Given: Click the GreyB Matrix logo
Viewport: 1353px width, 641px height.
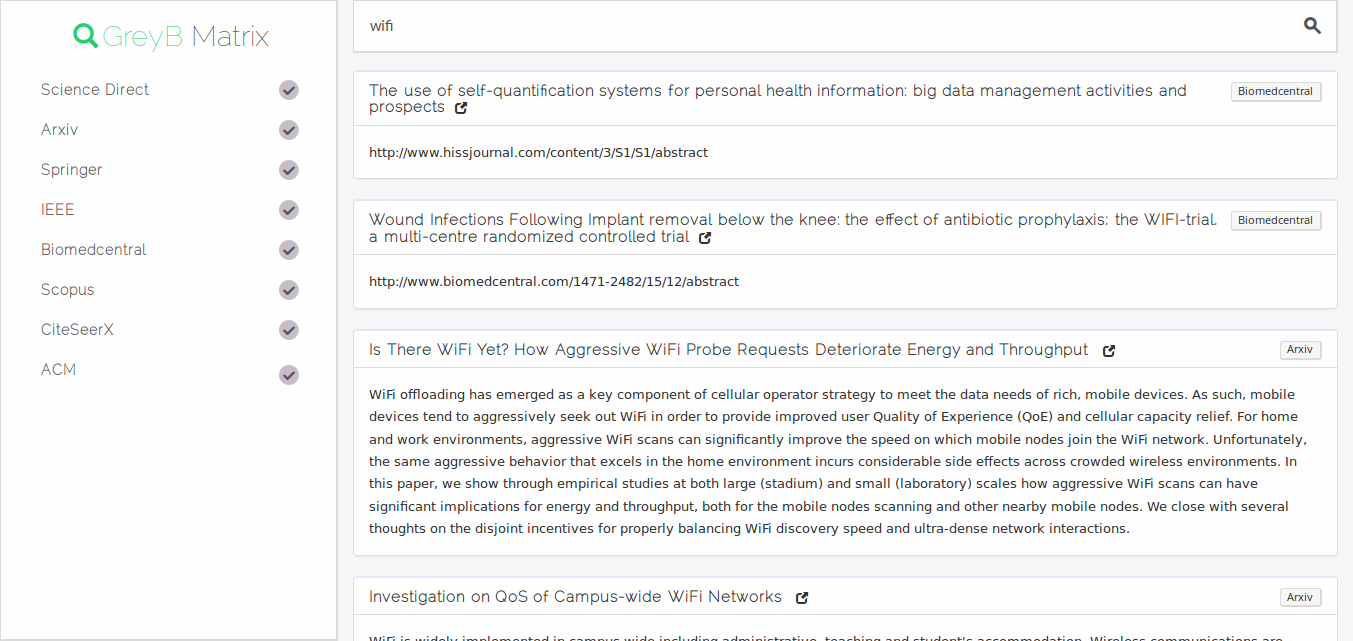Looking at the screenshot, I should click(x=171, y=37).
